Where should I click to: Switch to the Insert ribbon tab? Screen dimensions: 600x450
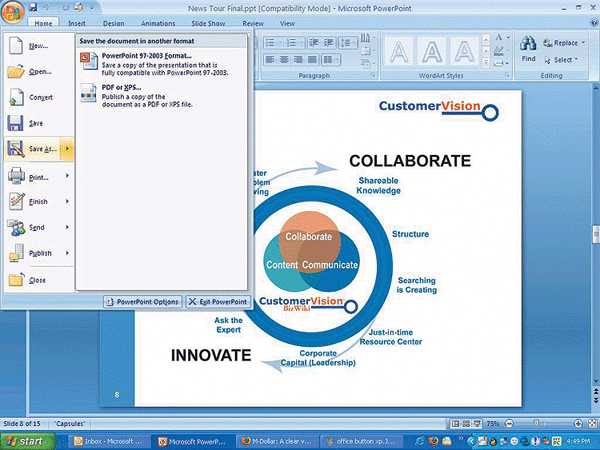tap(77, 23)
